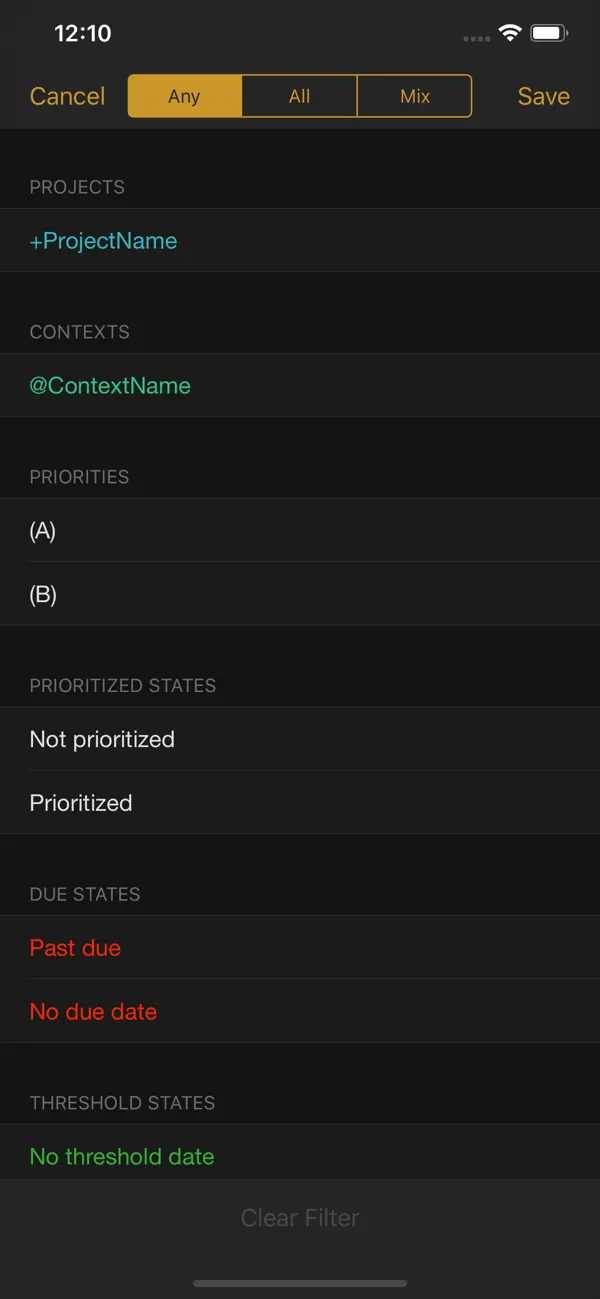Tap the Wi-Fi icon in status bar

[512, 32]
